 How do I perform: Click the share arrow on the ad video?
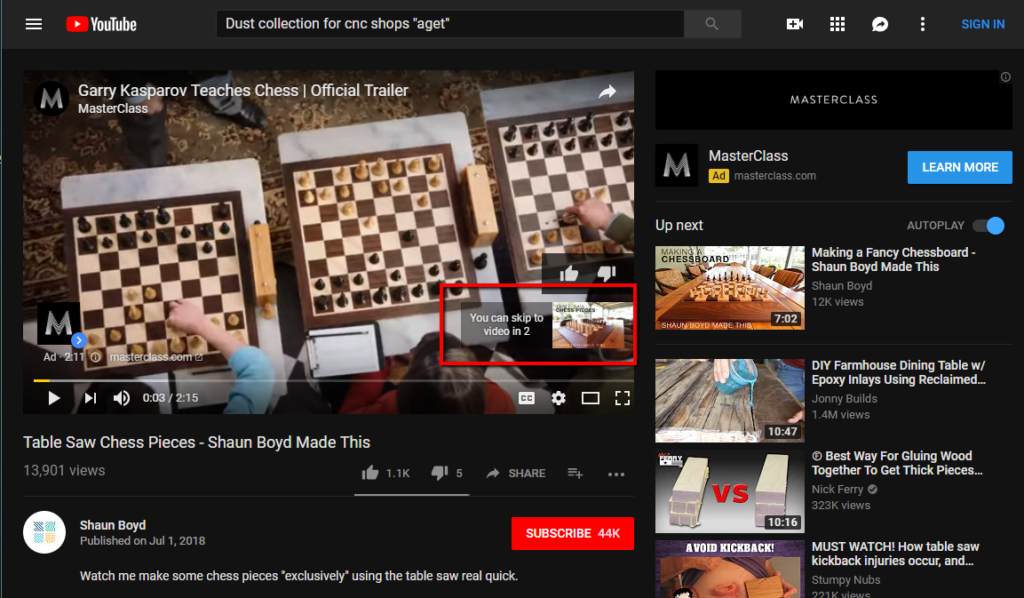607,92
